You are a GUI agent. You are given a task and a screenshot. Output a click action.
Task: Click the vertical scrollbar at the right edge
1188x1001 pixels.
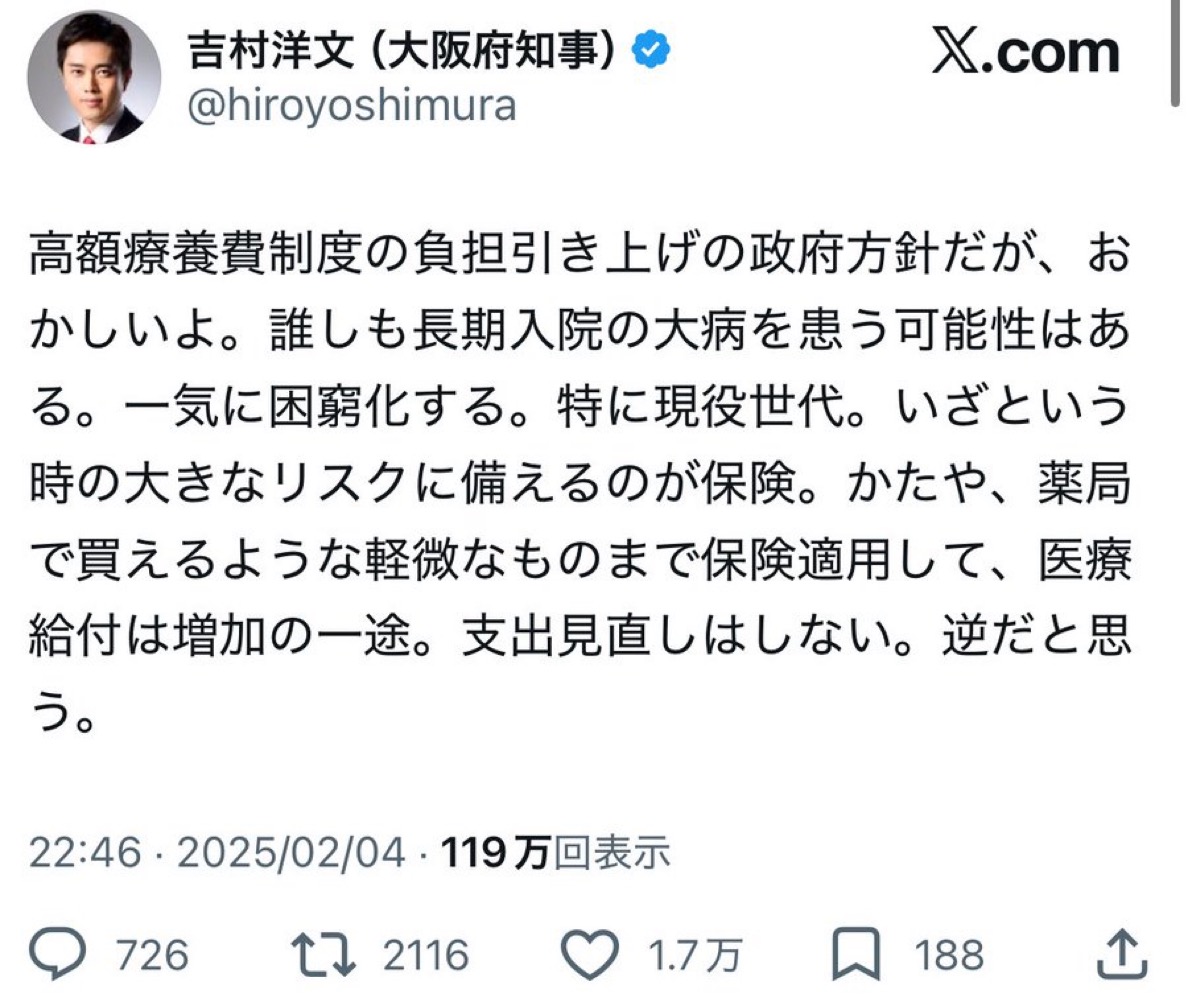pos(1177,50)
